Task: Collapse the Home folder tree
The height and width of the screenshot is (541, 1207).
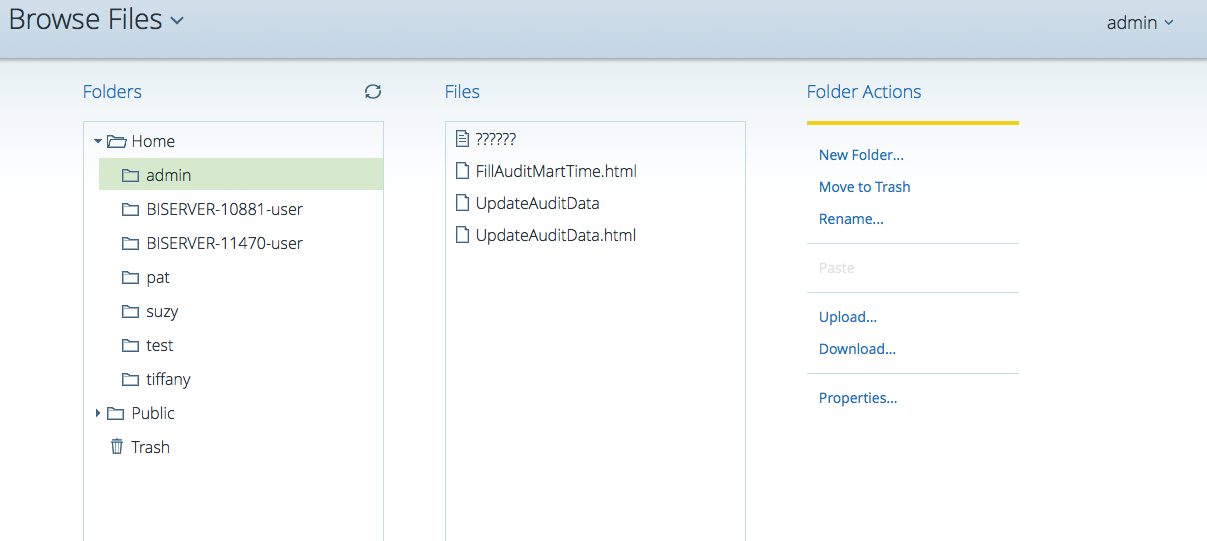Action: click(x=98, y=141)
